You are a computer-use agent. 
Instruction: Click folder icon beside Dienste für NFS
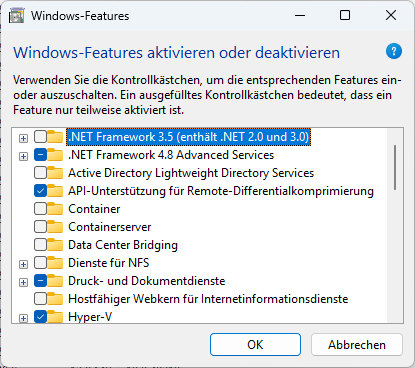coord(55,263)
